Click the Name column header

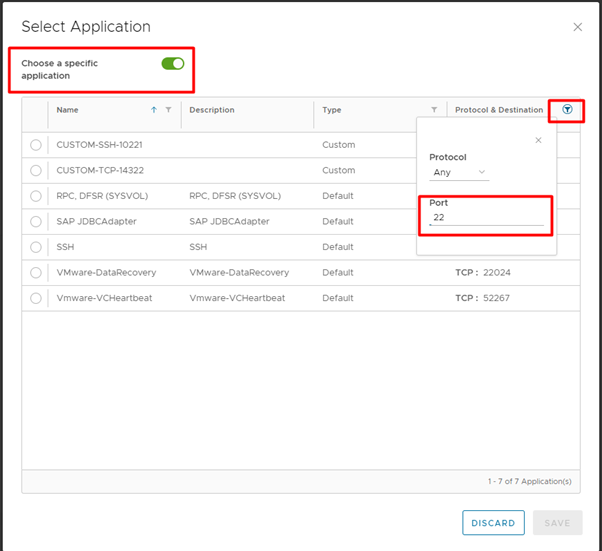[67, 110]
